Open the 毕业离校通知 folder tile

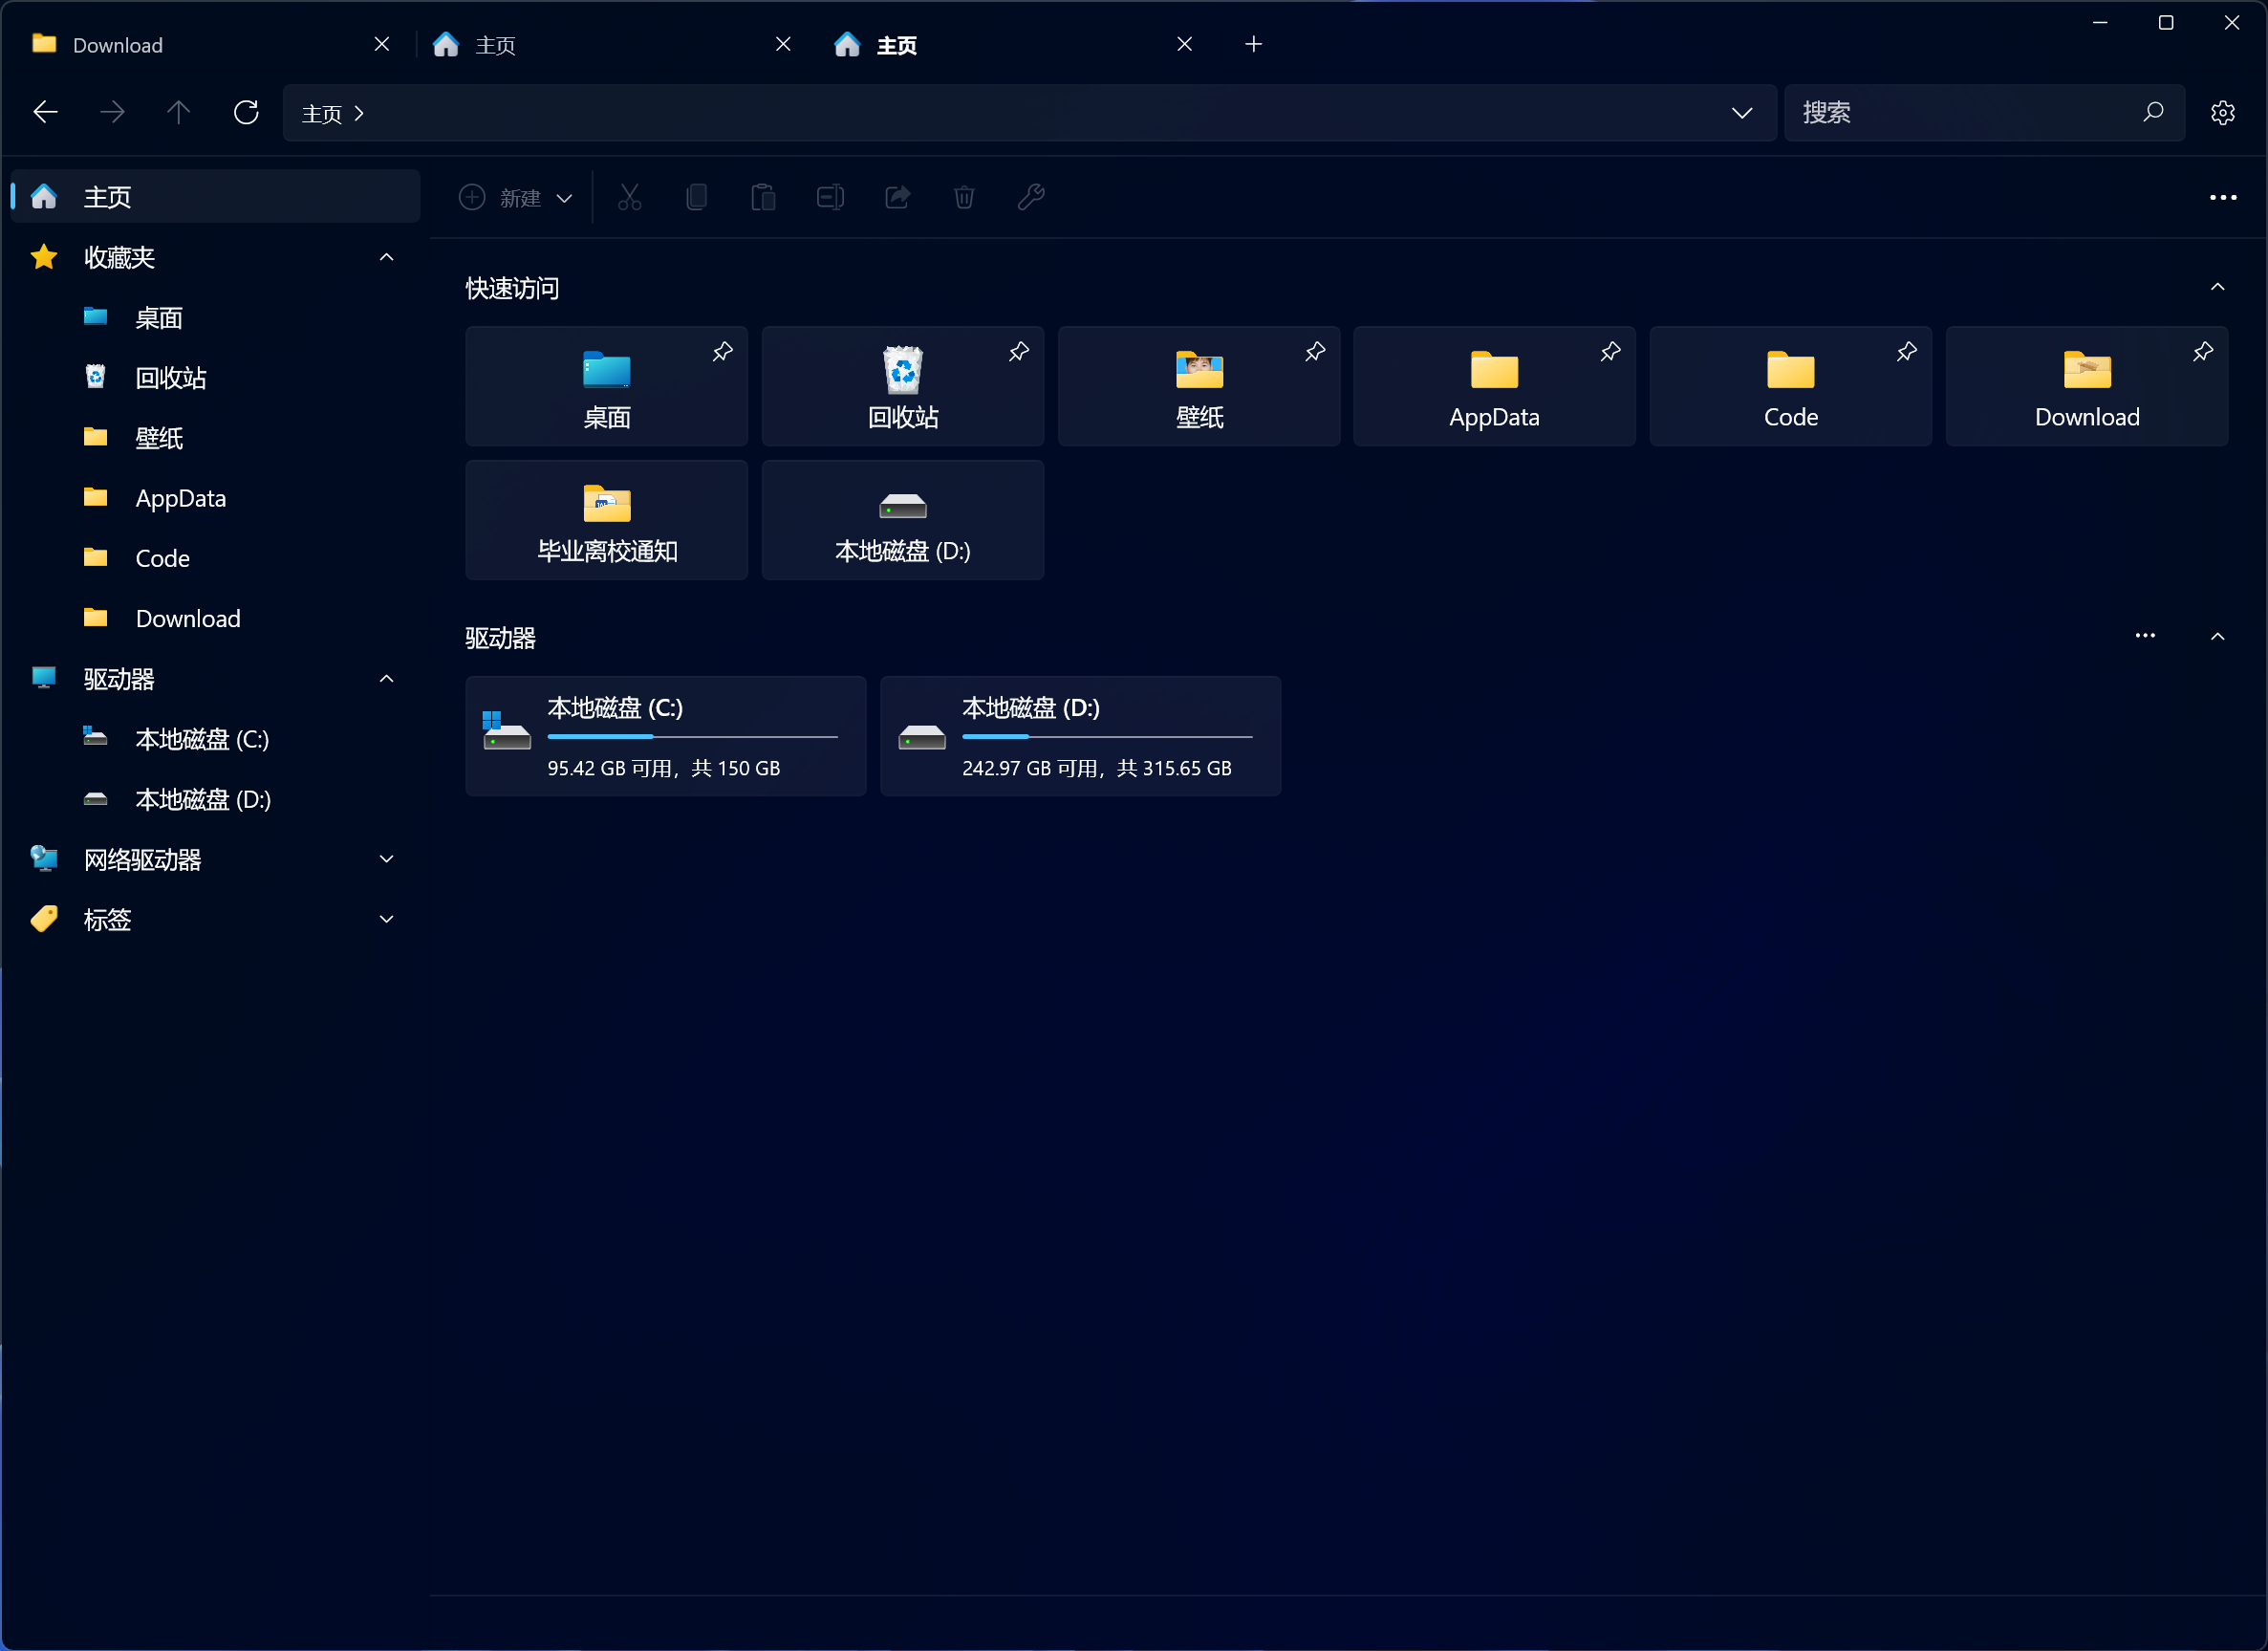click(606, 520)
